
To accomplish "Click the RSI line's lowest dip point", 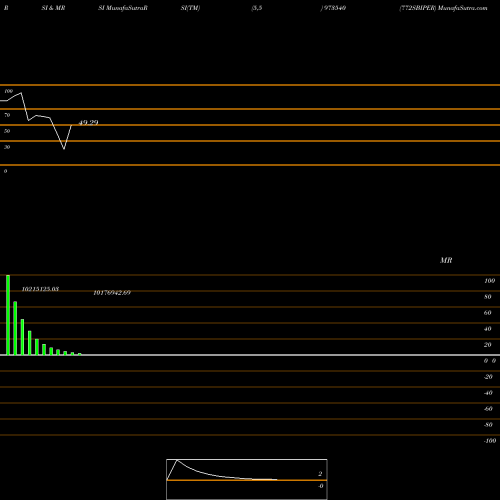I will [64, 148].
